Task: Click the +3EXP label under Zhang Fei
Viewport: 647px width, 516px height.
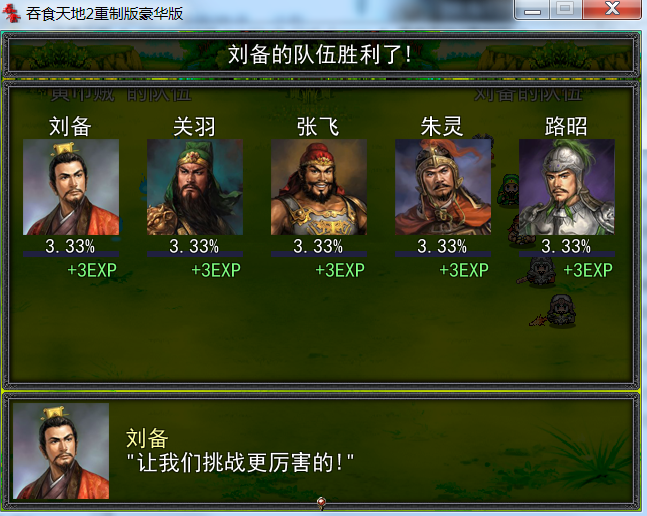Action: pyautogui.click(x=340, y=270)
